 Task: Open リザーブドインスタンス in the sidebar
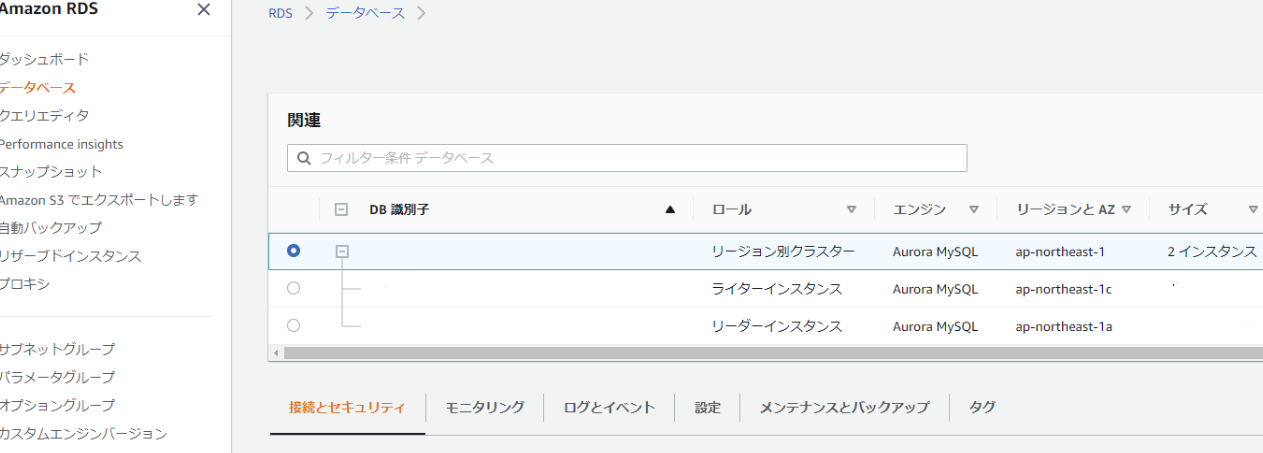click(70, 256)
